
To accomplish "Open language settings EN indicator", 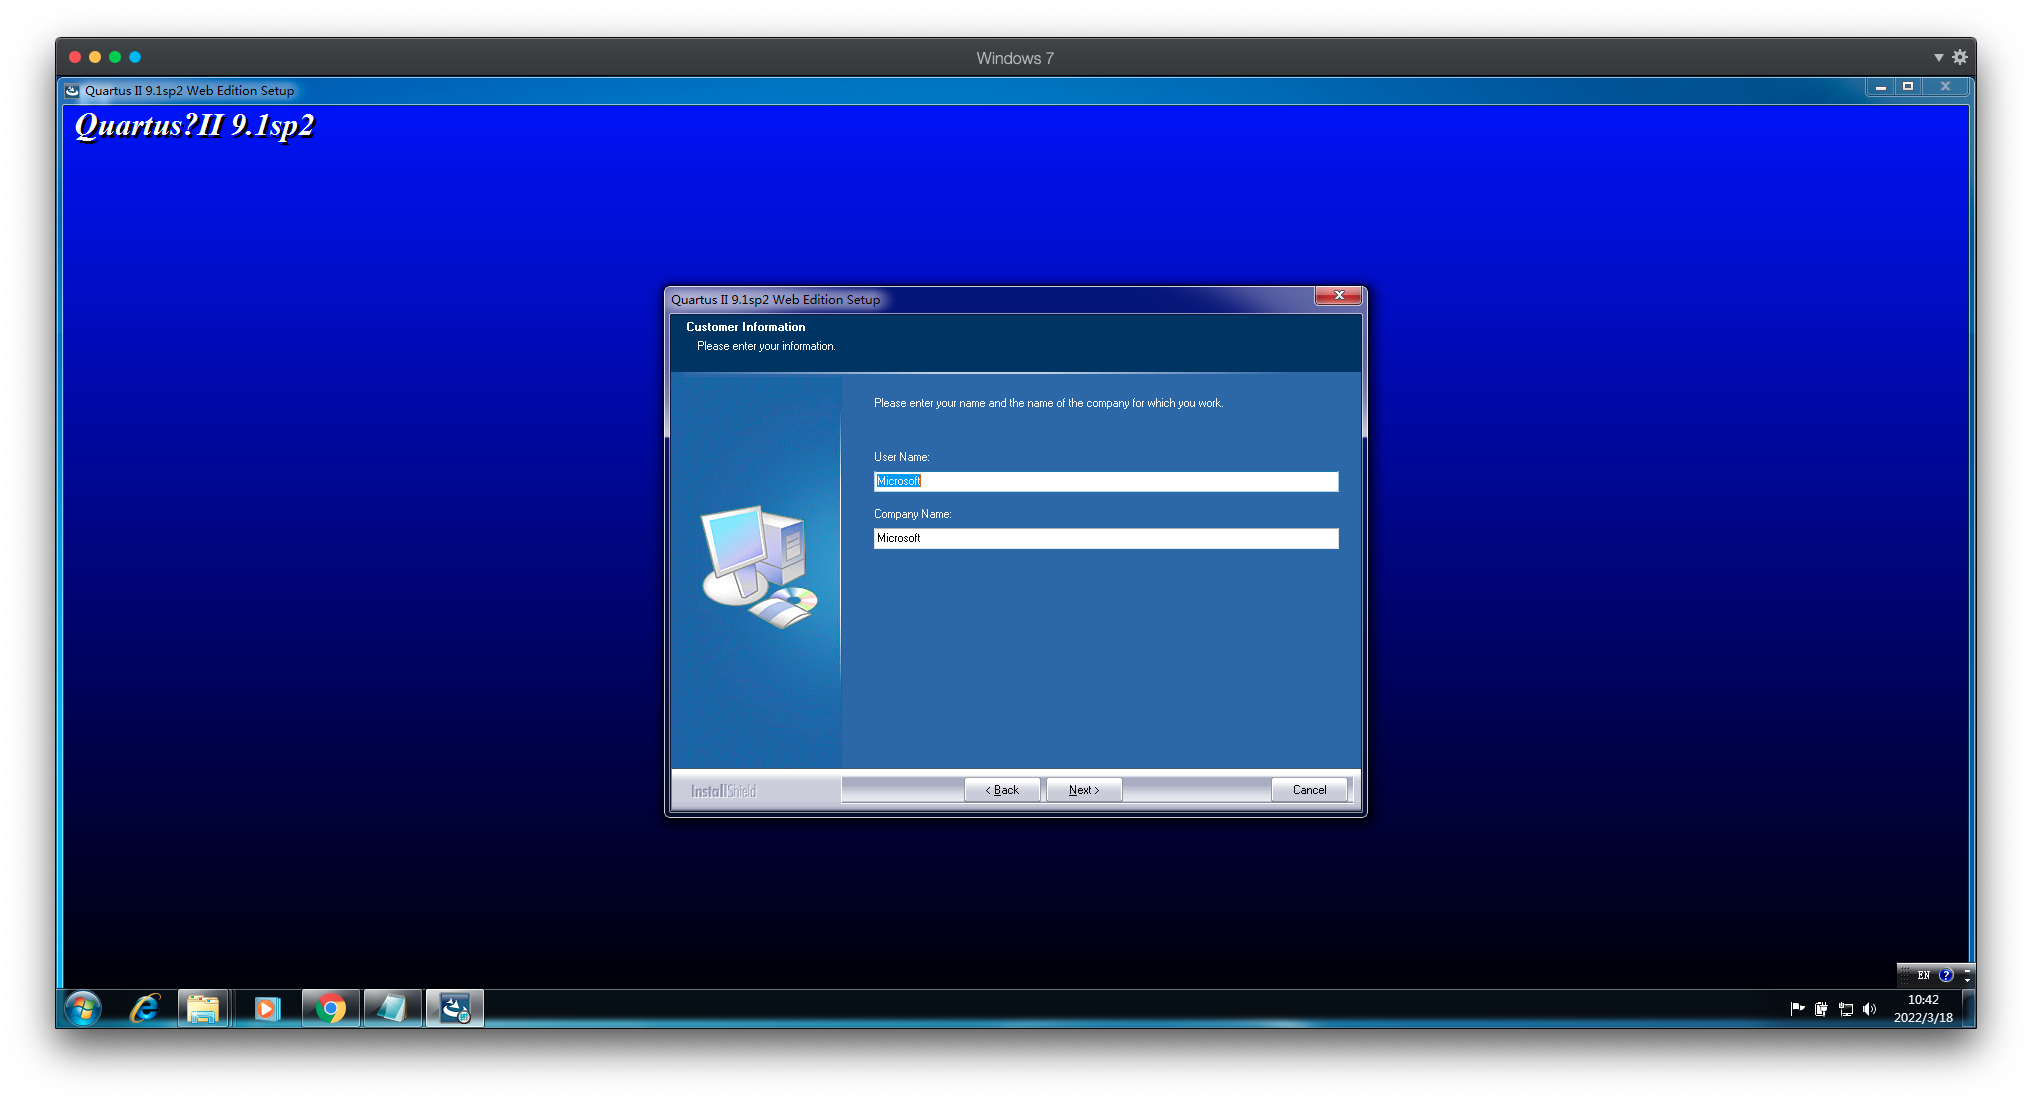I will point(1923,973).
